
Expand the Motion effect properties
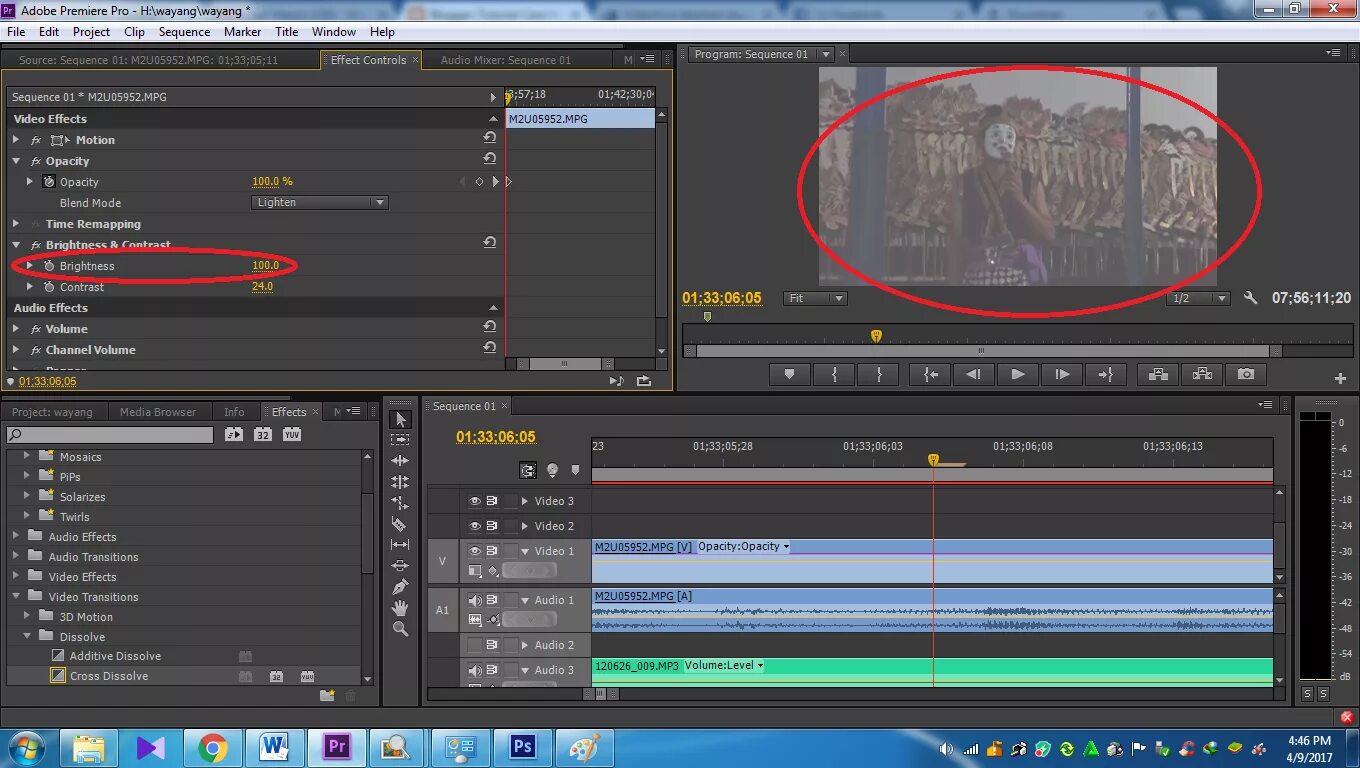click(x=16, y=140)
